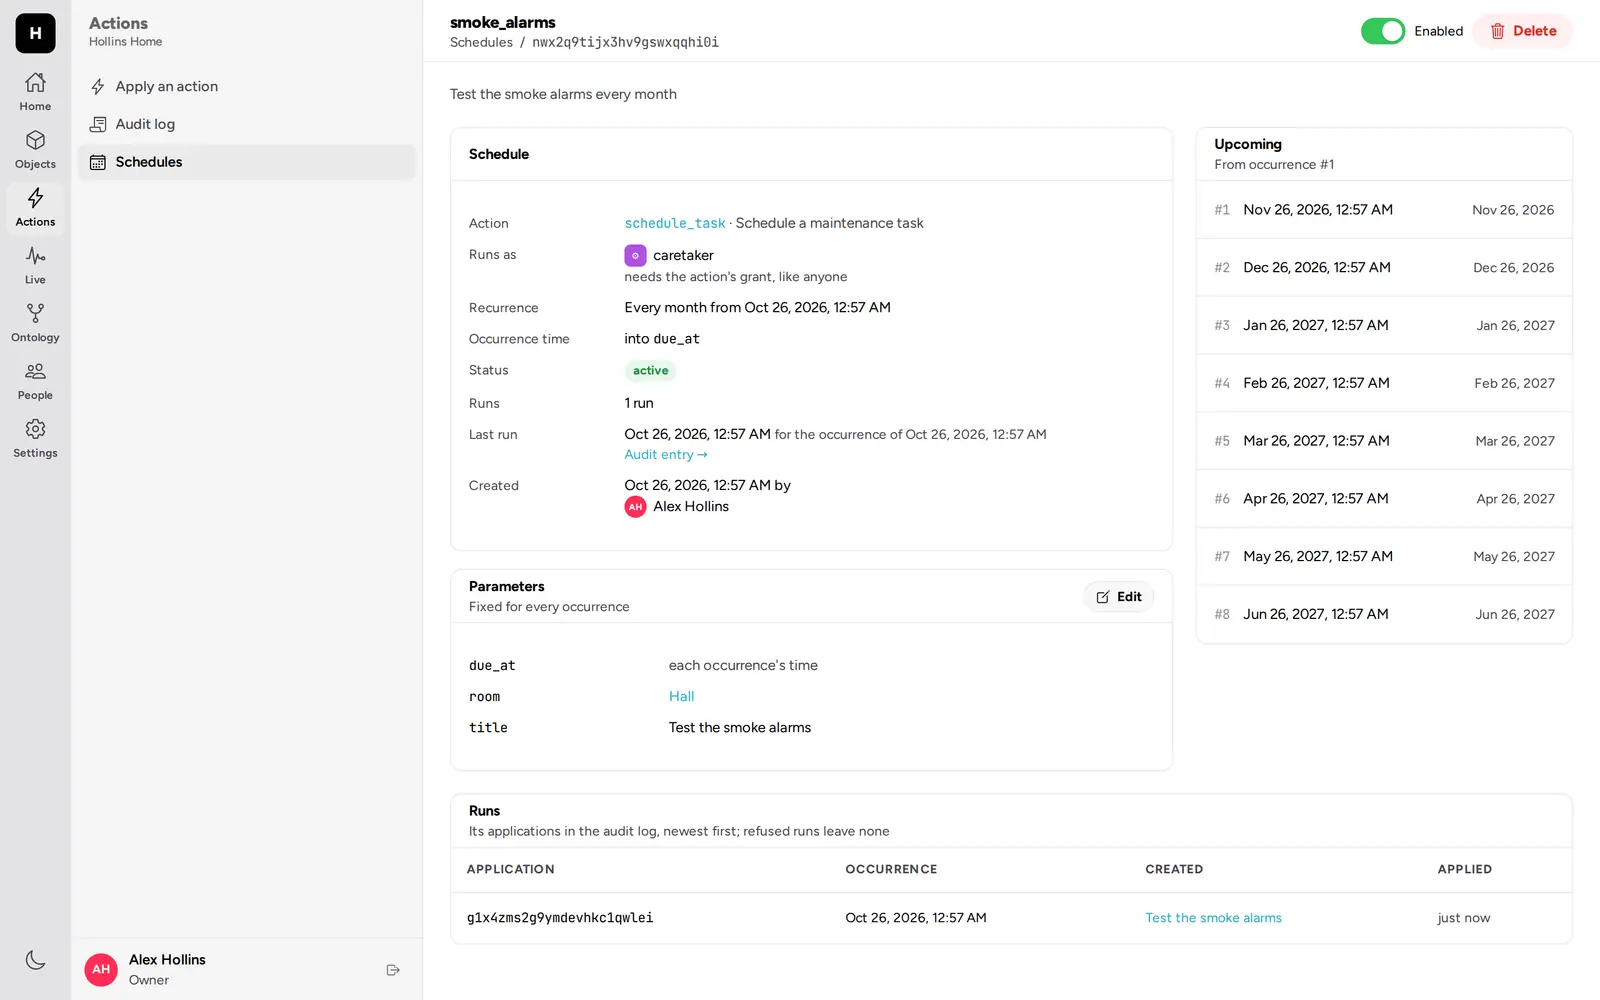Open the Audit entry link
Screen dimensions: 1600x1000
coord(666,455)
